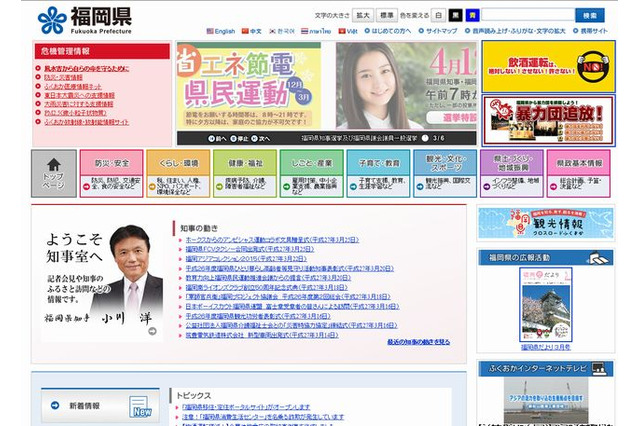Click the 省エネ節電 県民運動 banner

[249, 86]
